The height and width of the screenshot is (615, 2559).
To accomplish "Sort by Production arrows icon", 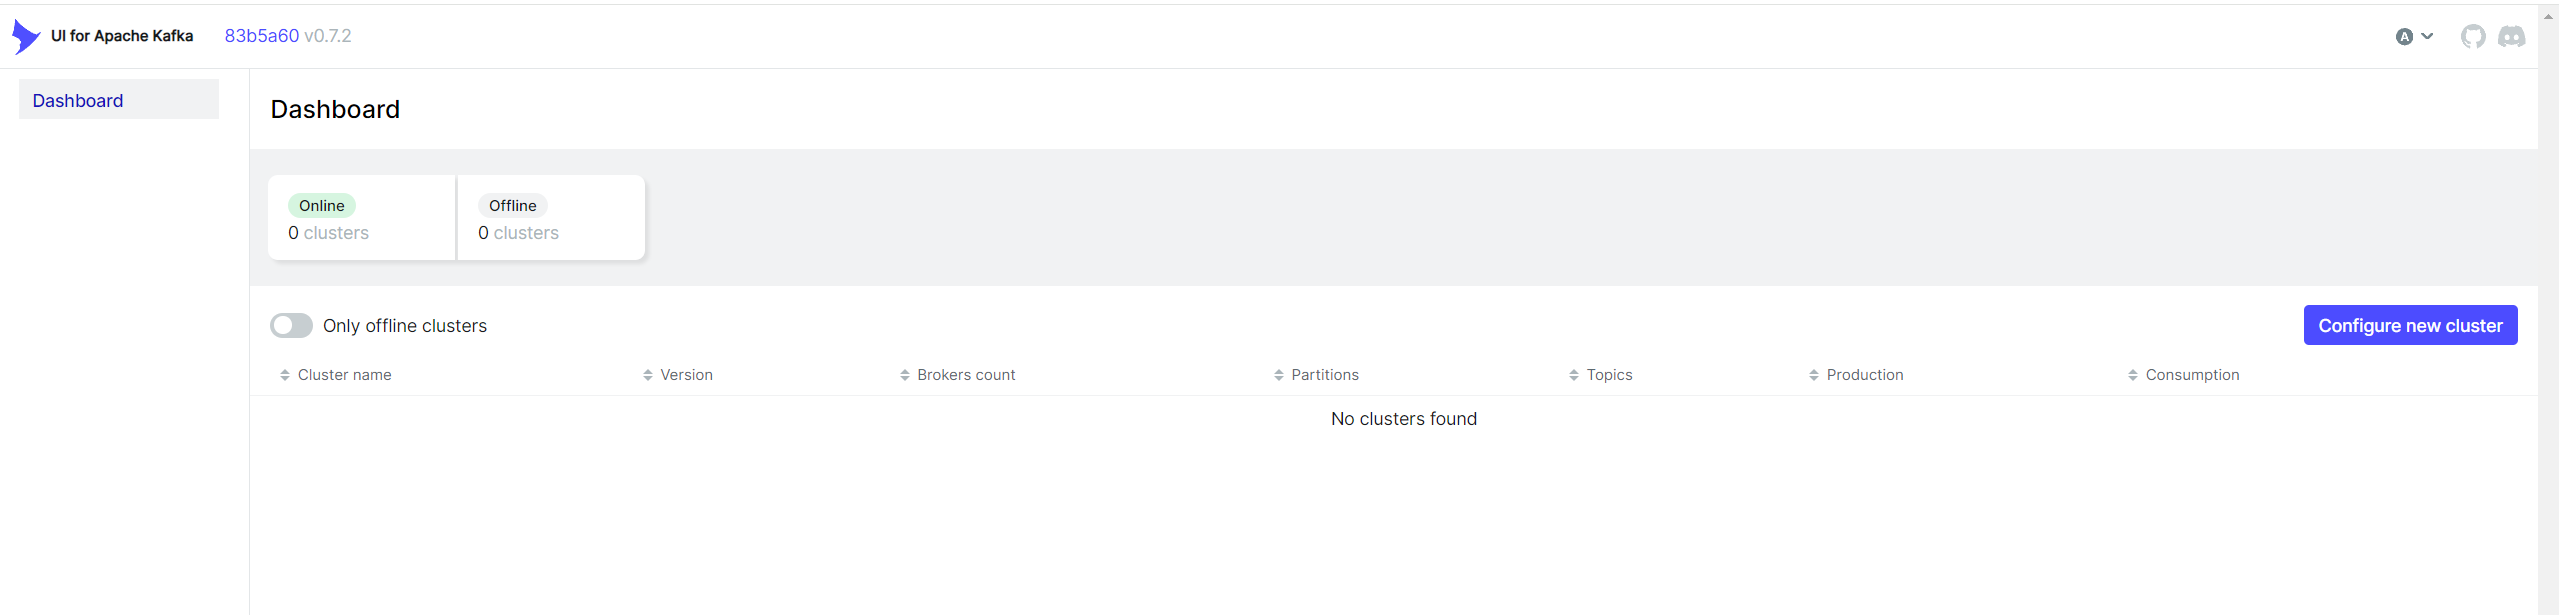I will pos(1814,375).
